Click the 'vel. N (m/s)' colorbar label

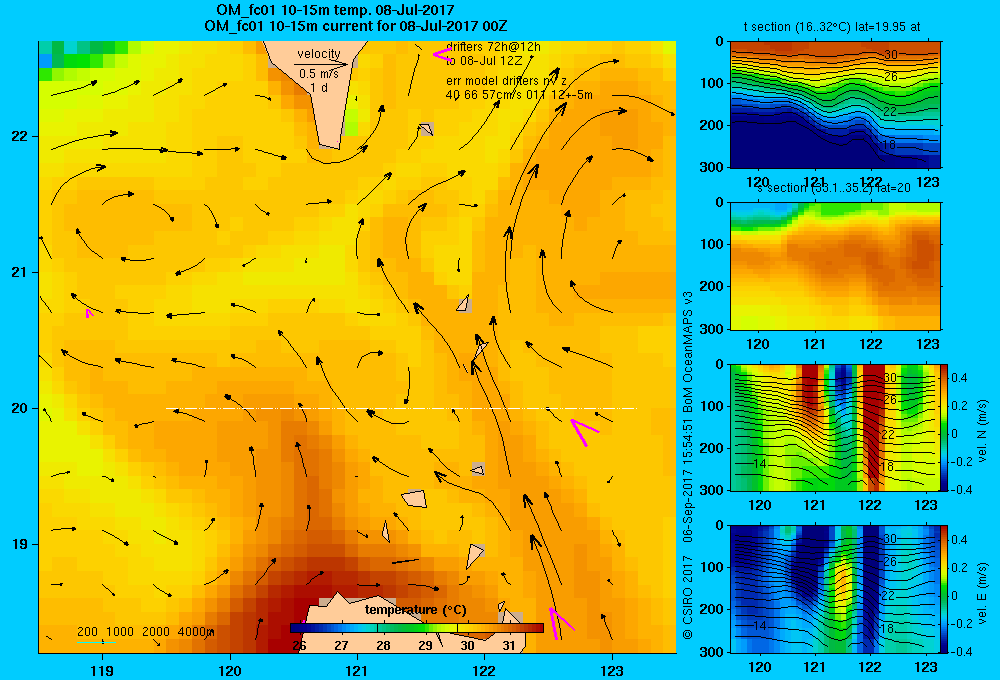click(x=982, y=431)
